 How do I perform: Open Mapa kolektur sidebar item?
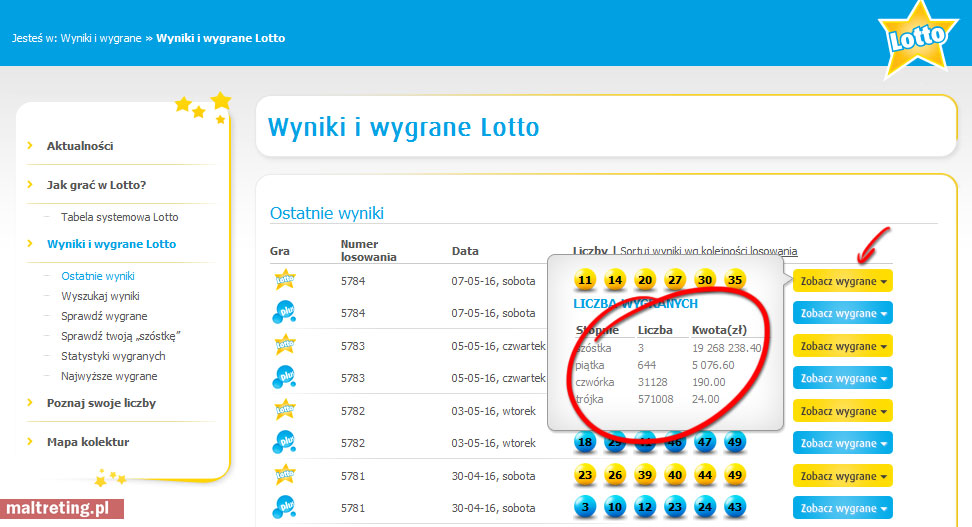click(x=88, y=442)
